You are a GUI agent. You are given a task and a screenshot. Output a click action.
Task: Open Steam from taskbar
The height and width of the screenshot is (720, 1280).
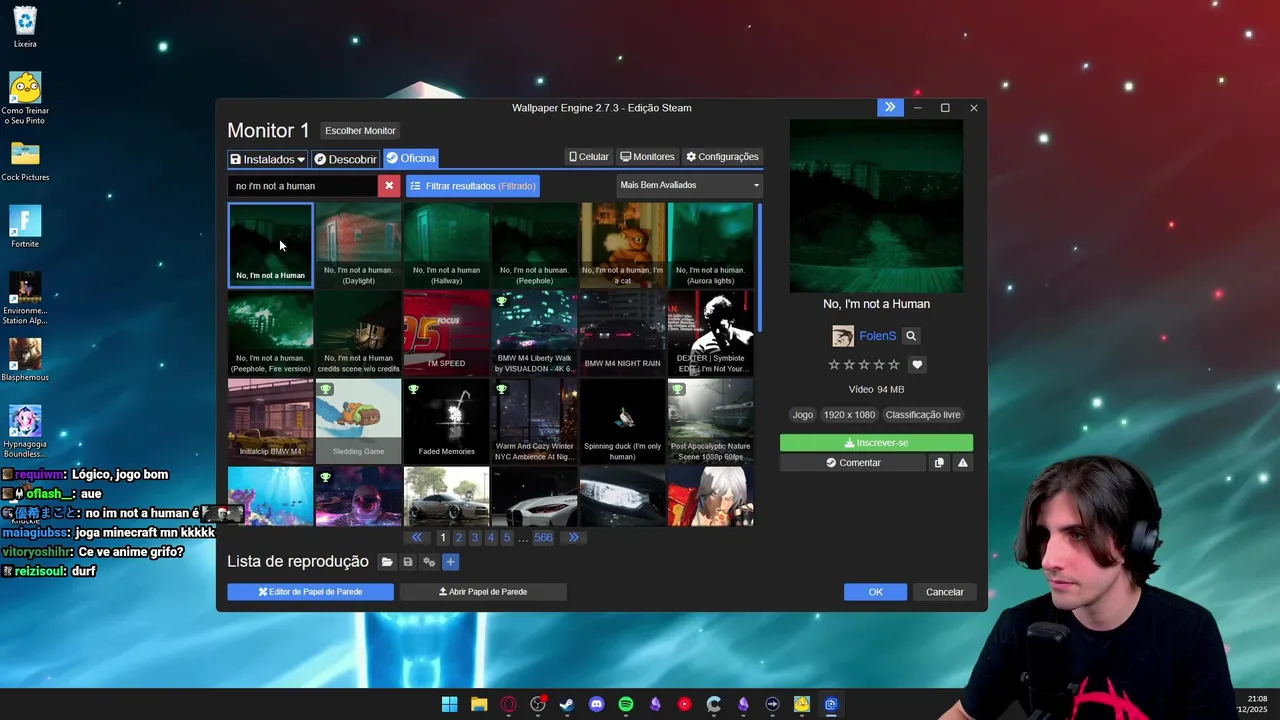pos(567,704)
